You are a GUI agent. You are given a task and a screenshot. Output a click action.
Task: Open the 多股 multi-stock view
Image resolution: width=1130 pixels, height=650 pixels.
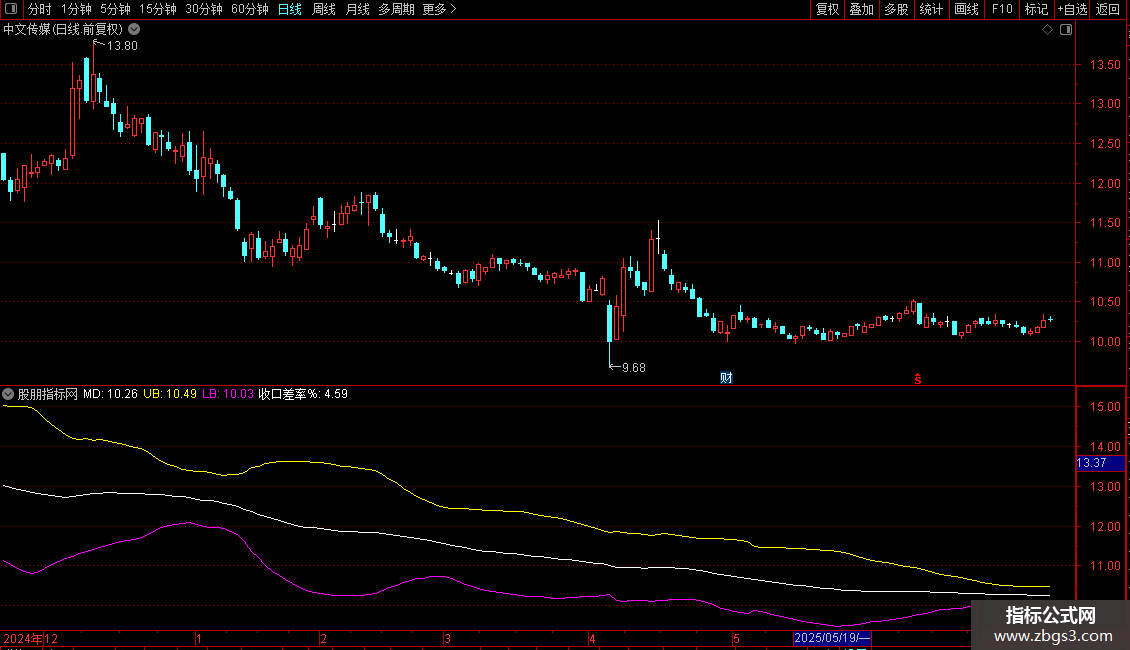point(897,9)
